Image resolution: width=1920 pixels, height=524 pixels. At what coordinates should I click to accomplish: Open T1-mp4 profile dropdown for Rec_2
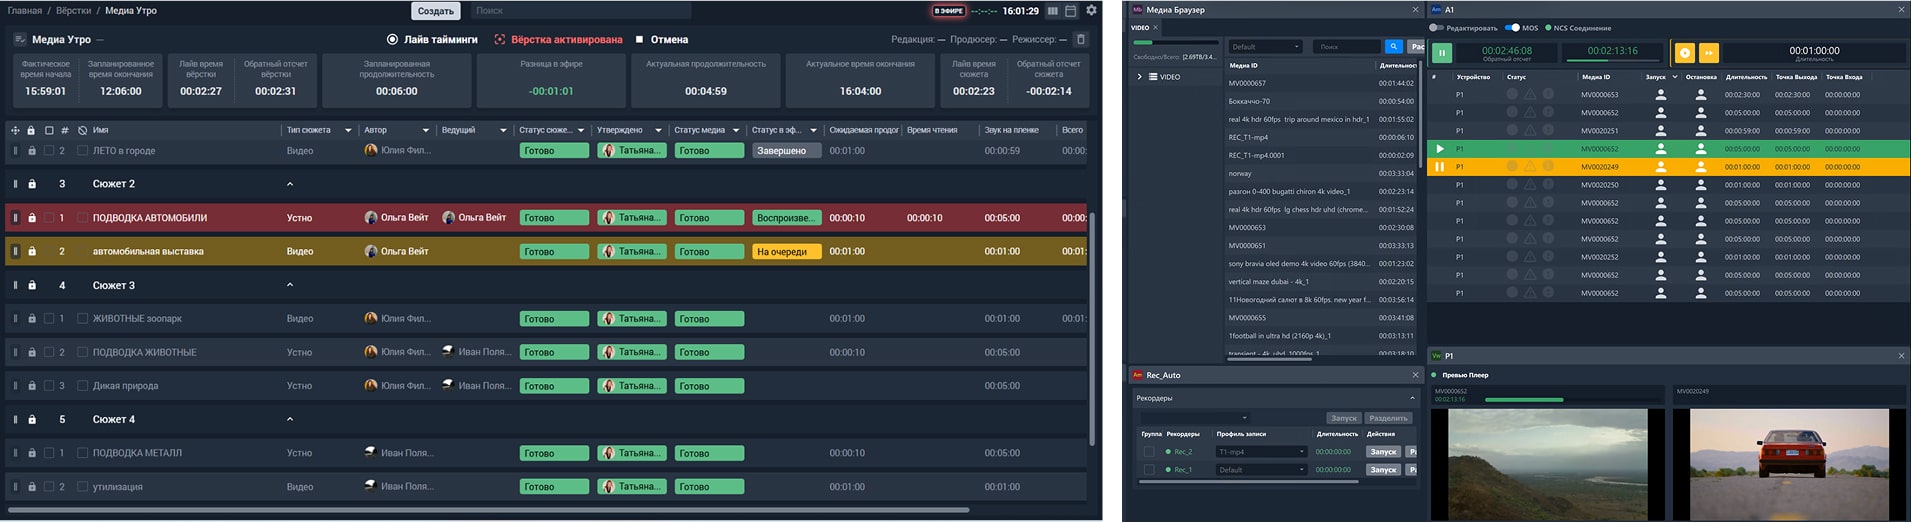(x=1261, y=452)
